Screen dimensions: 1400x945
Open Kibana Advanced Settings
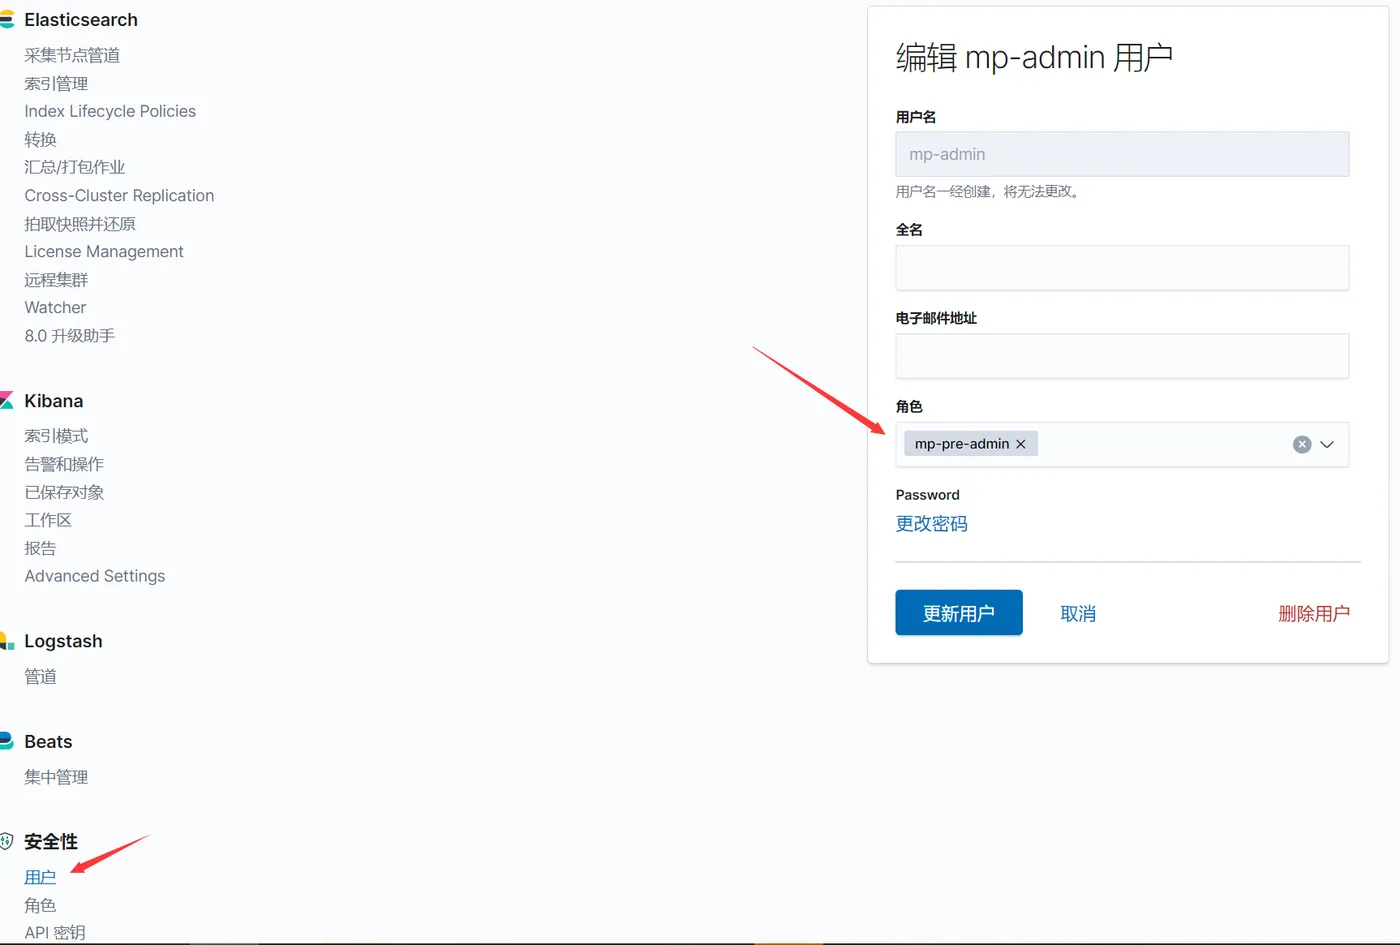click(95, 576)
